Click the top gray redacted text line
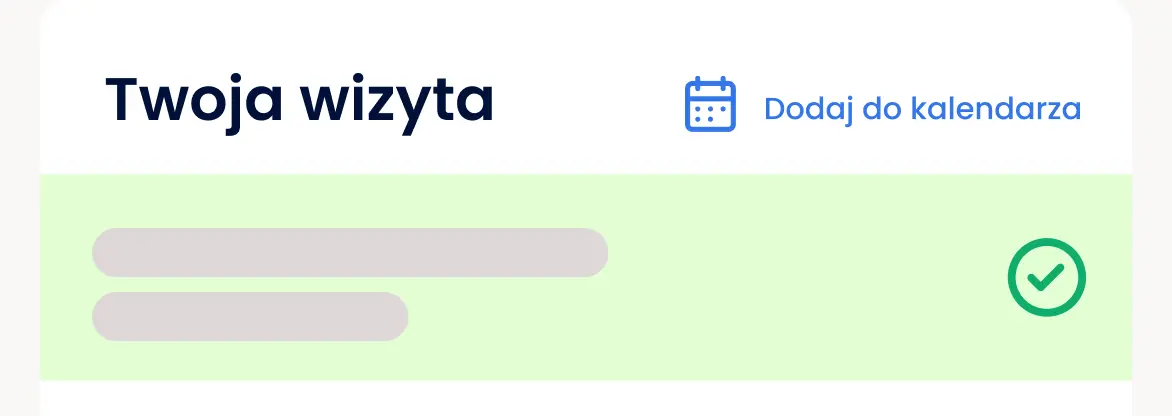This screenshot has height=416, width=1172. tap(350, 252)
